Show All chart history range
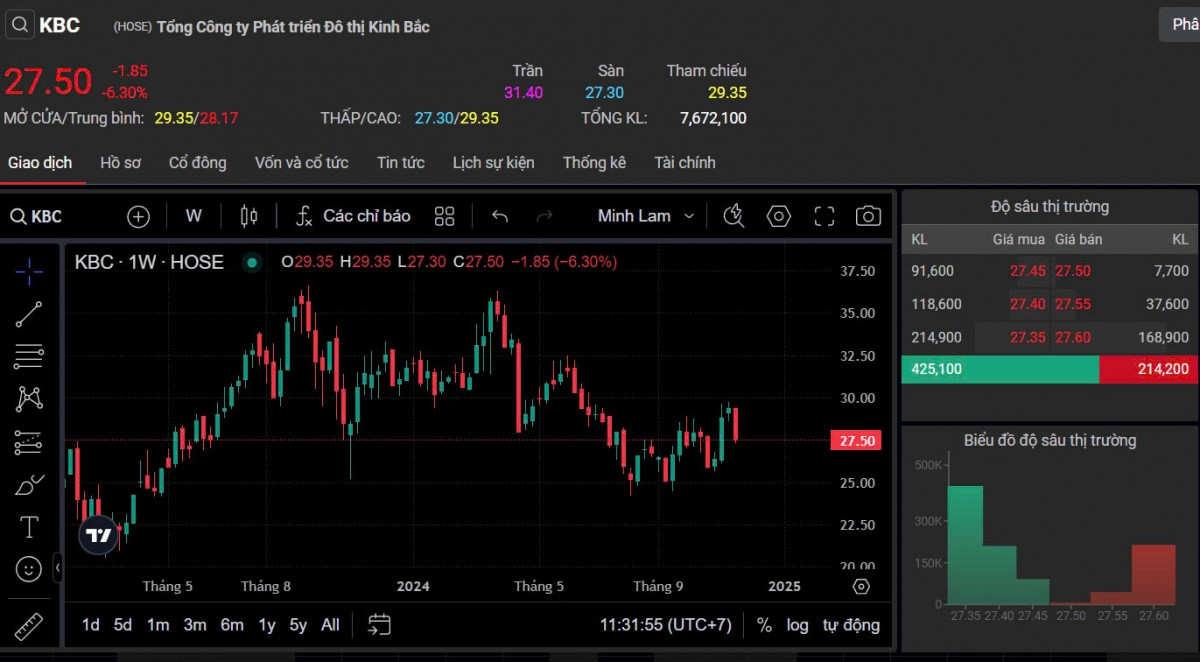The height and width of the screenshot is (662, 1200). point(330,625)
